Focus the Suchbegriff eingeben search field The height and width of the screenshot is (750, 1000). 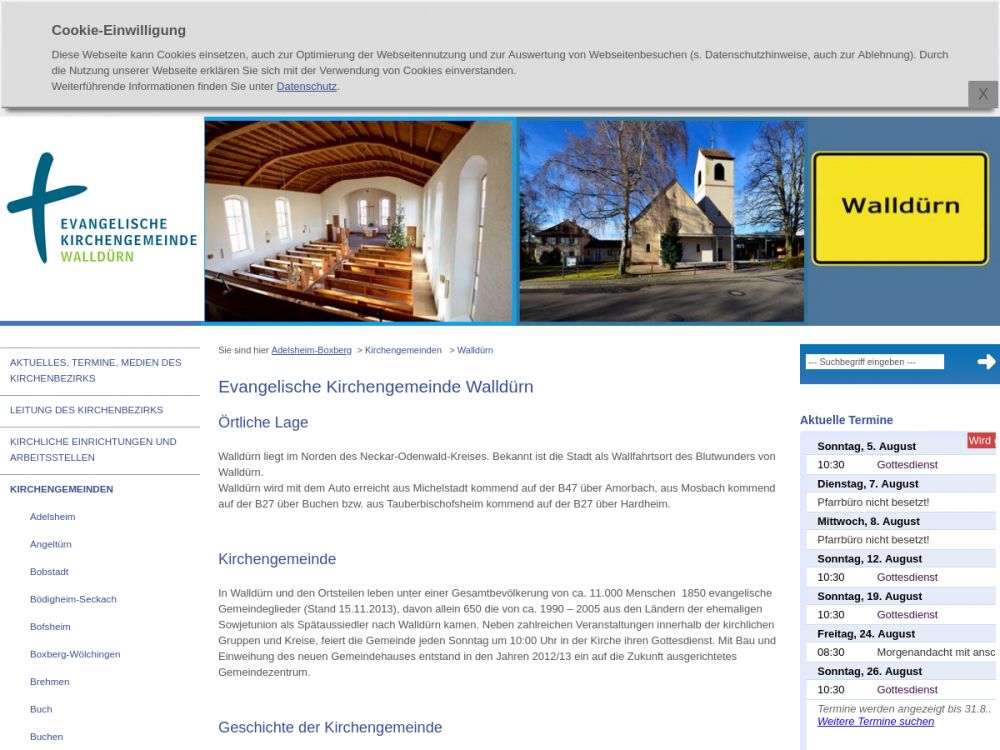874,362
